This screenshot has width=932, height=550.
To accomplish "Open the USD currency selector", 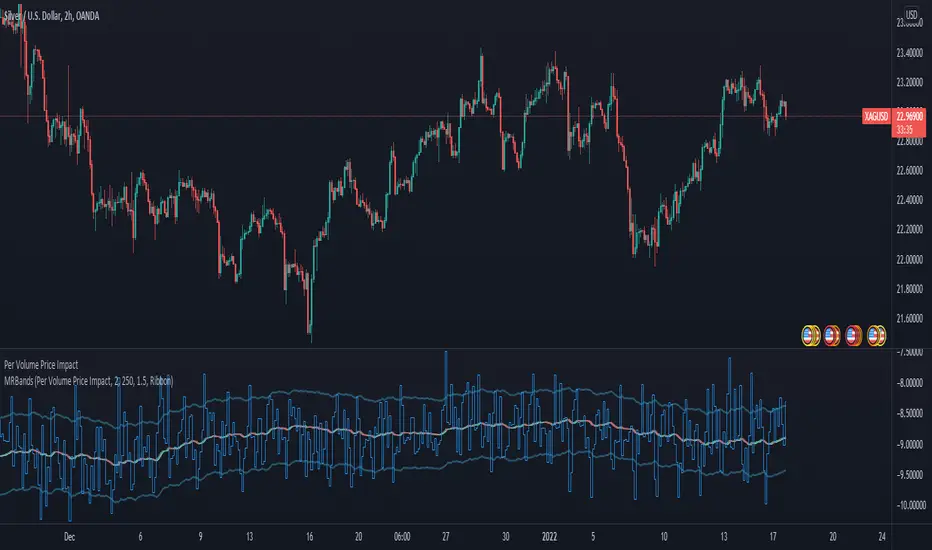I will coord(911,16).
